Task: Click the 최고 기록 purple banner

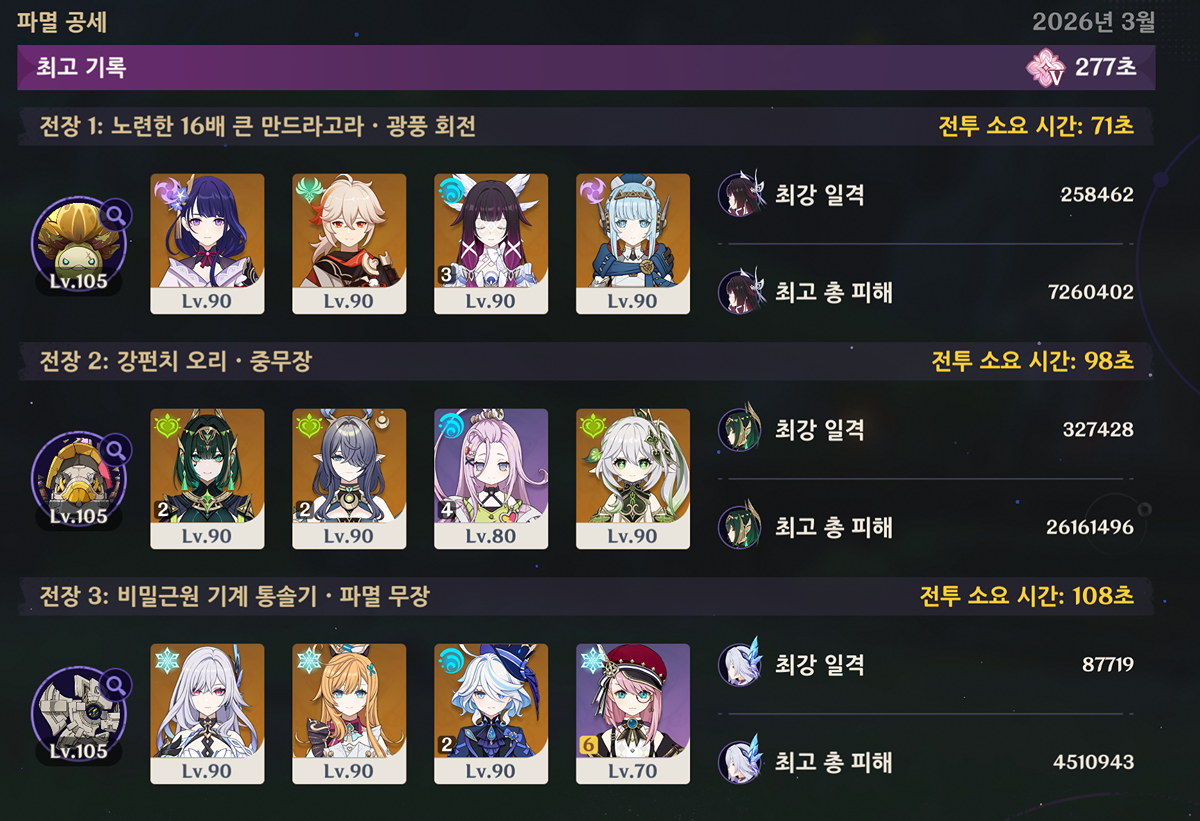Action: tap(586, 68)
